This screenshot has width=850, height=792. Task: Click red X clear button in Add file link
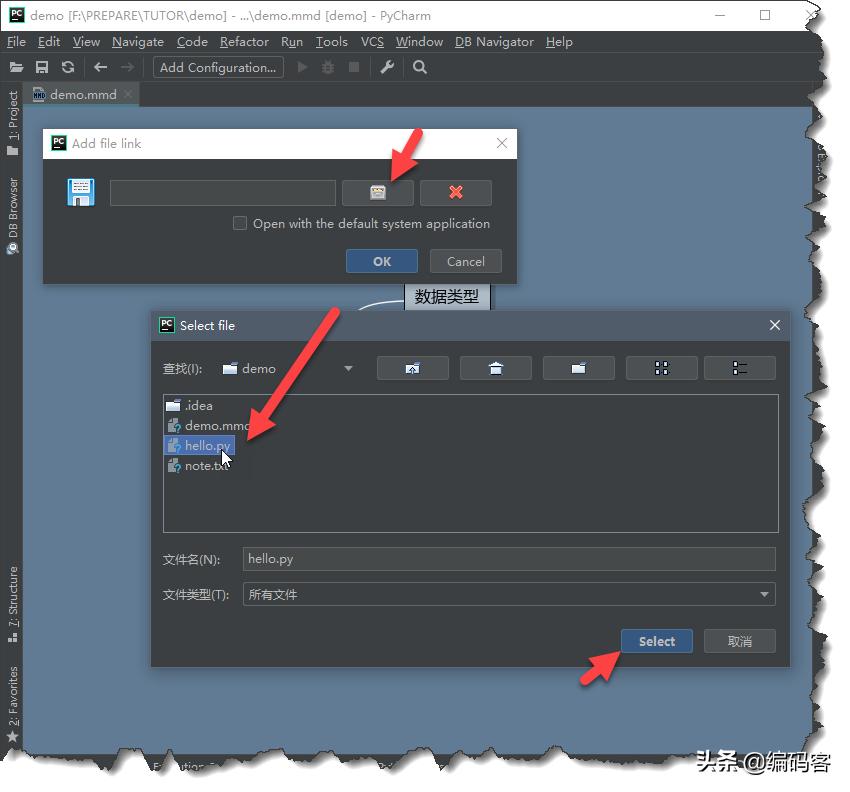[x=456, y=192]
